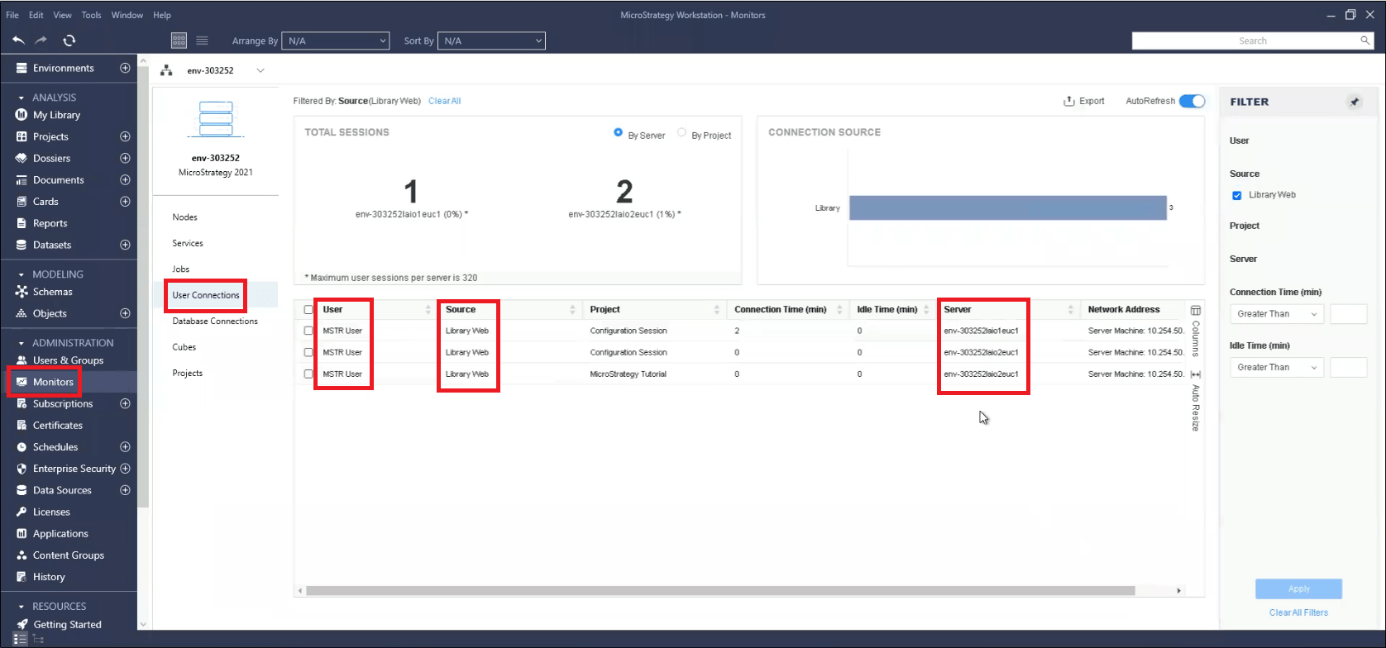
Task: Toggle the AutoRefresh switch
Action: [1192, 101]
